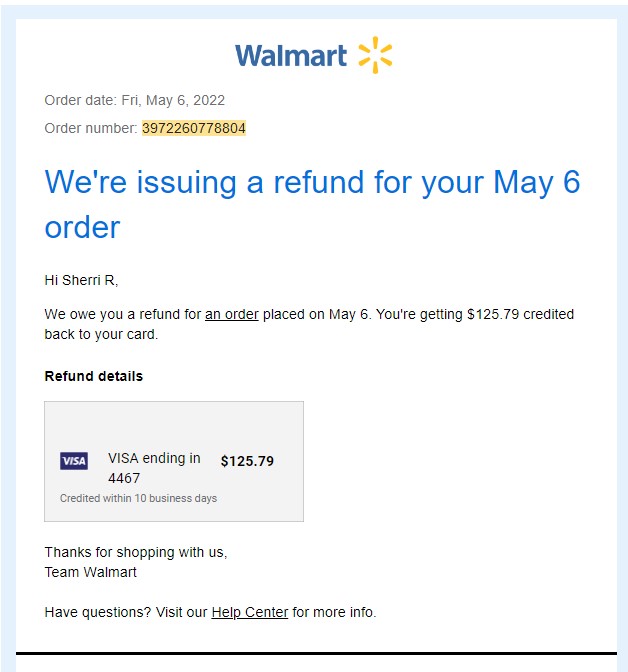This screenshot has height=672, width=628.
Task: Click the $125.79 amount in body sentence
Action: coord(493,314)
